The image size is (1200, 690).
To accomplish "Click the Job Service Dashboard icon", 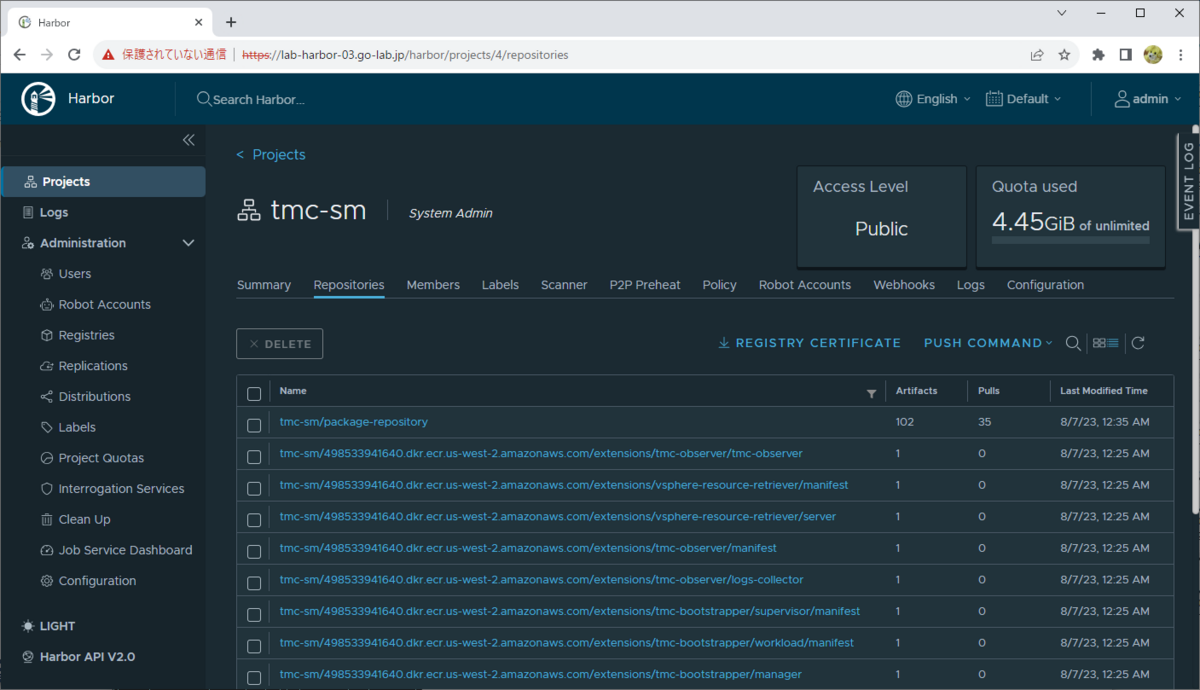I will pos(47,551).
